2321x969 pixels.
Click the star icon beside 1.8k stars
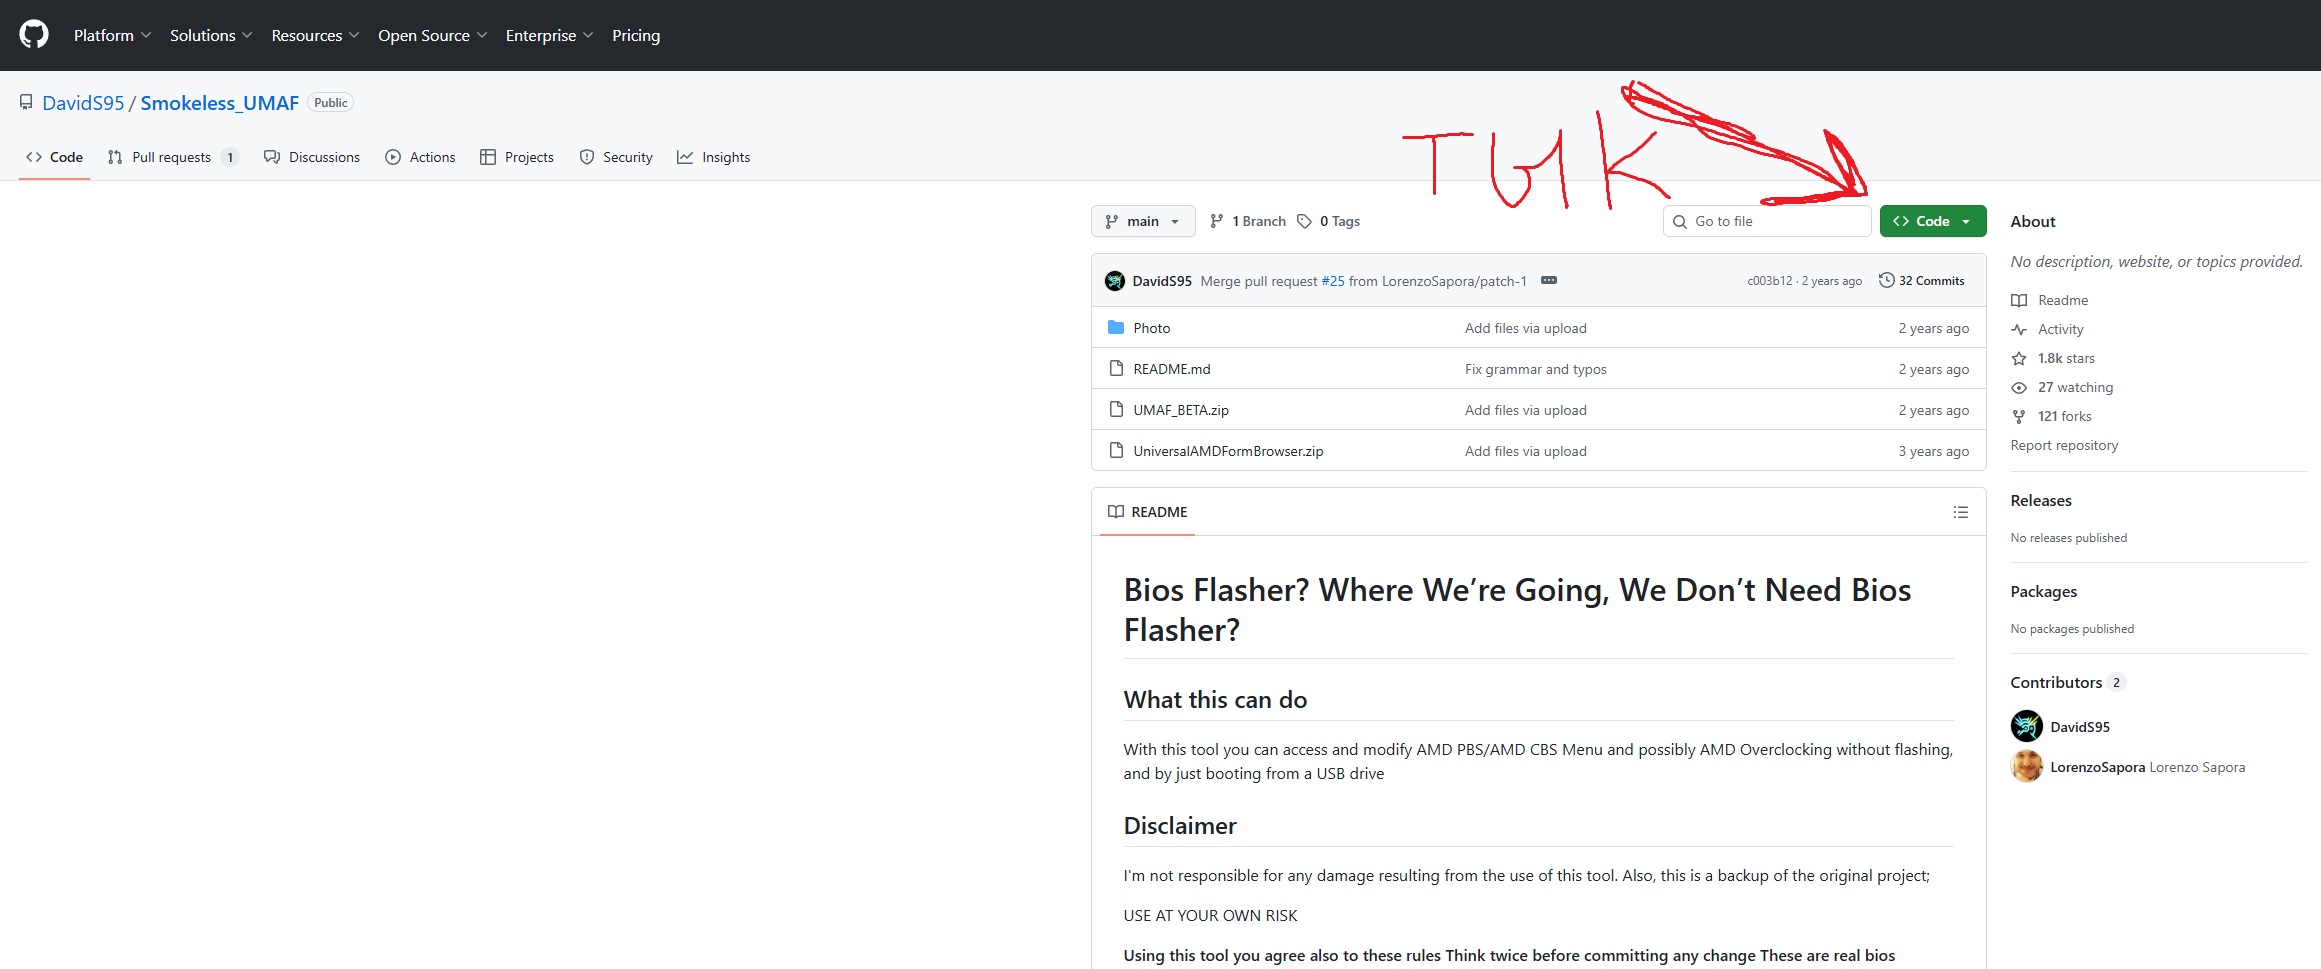point(2019,358)
